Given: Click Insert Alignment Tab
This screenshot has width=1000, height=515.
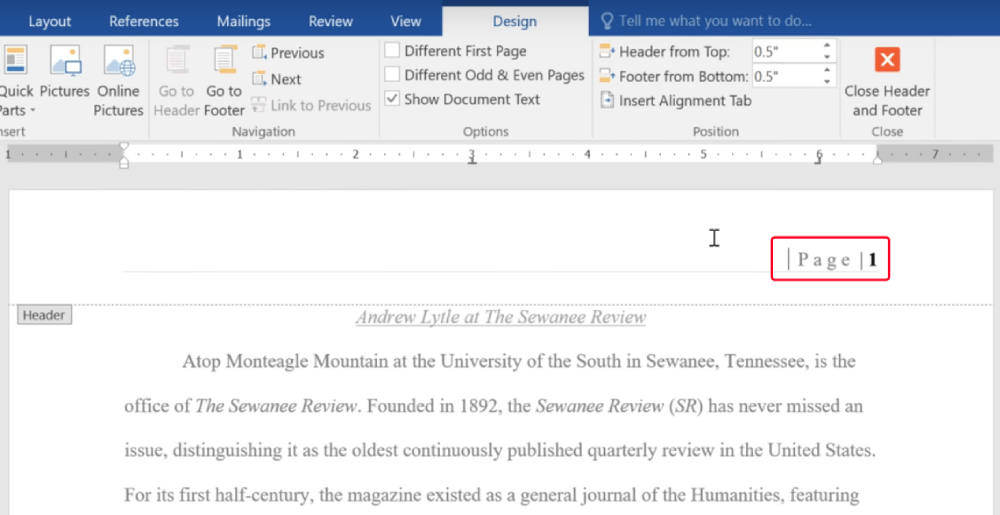Looking at the screenshot, I should click(675, 100).
